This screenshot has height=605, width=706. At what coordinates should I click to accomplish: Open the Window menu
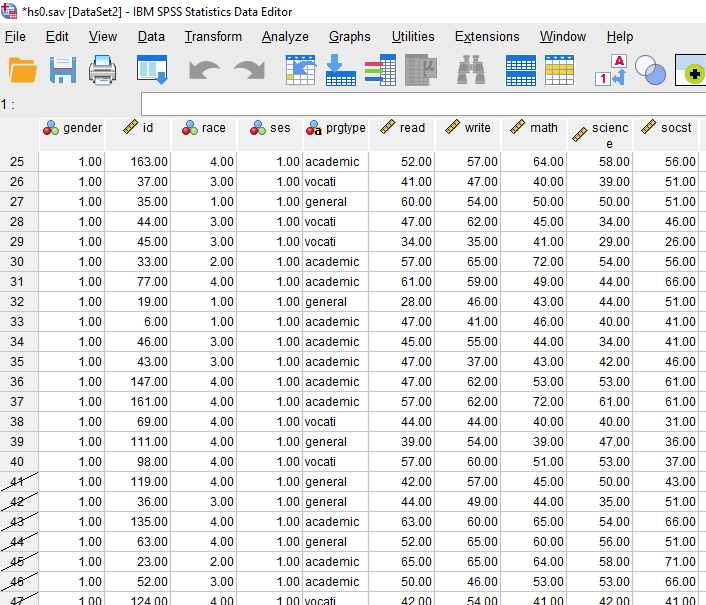point(563,36)
